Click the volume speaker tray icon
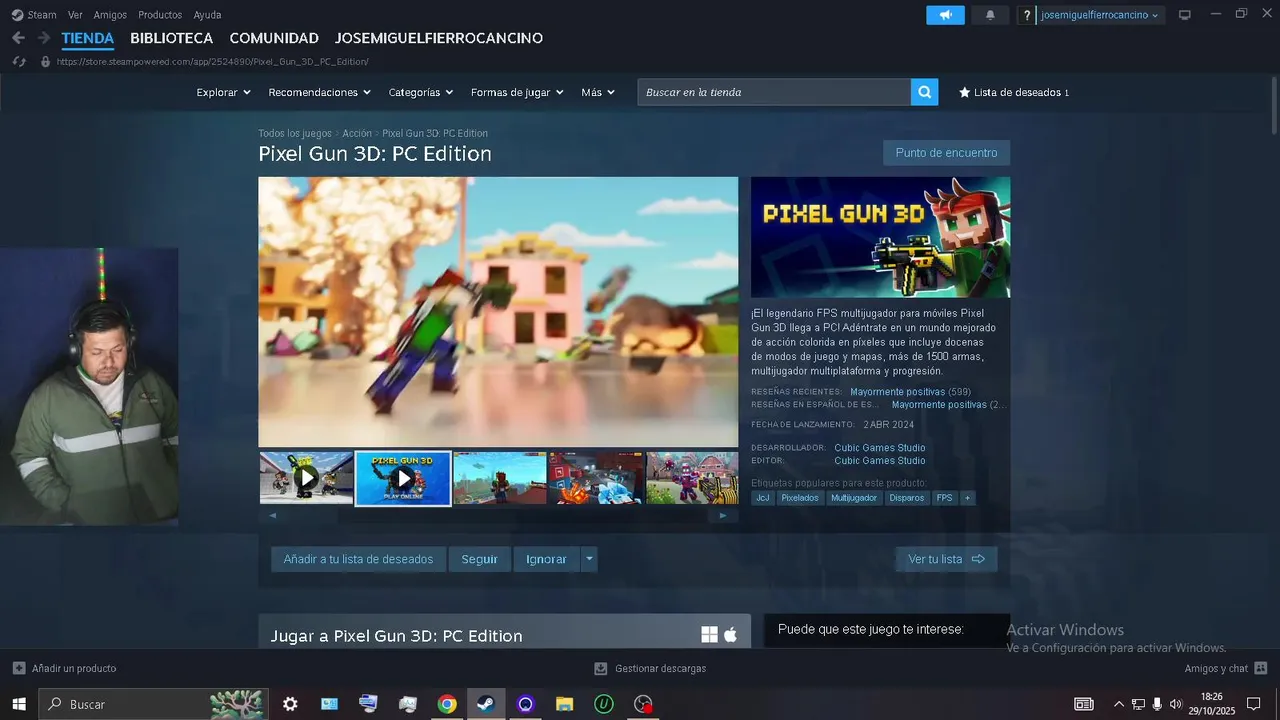Image resolution: width=1280 pixels, height=720 pixels. 1175,704
